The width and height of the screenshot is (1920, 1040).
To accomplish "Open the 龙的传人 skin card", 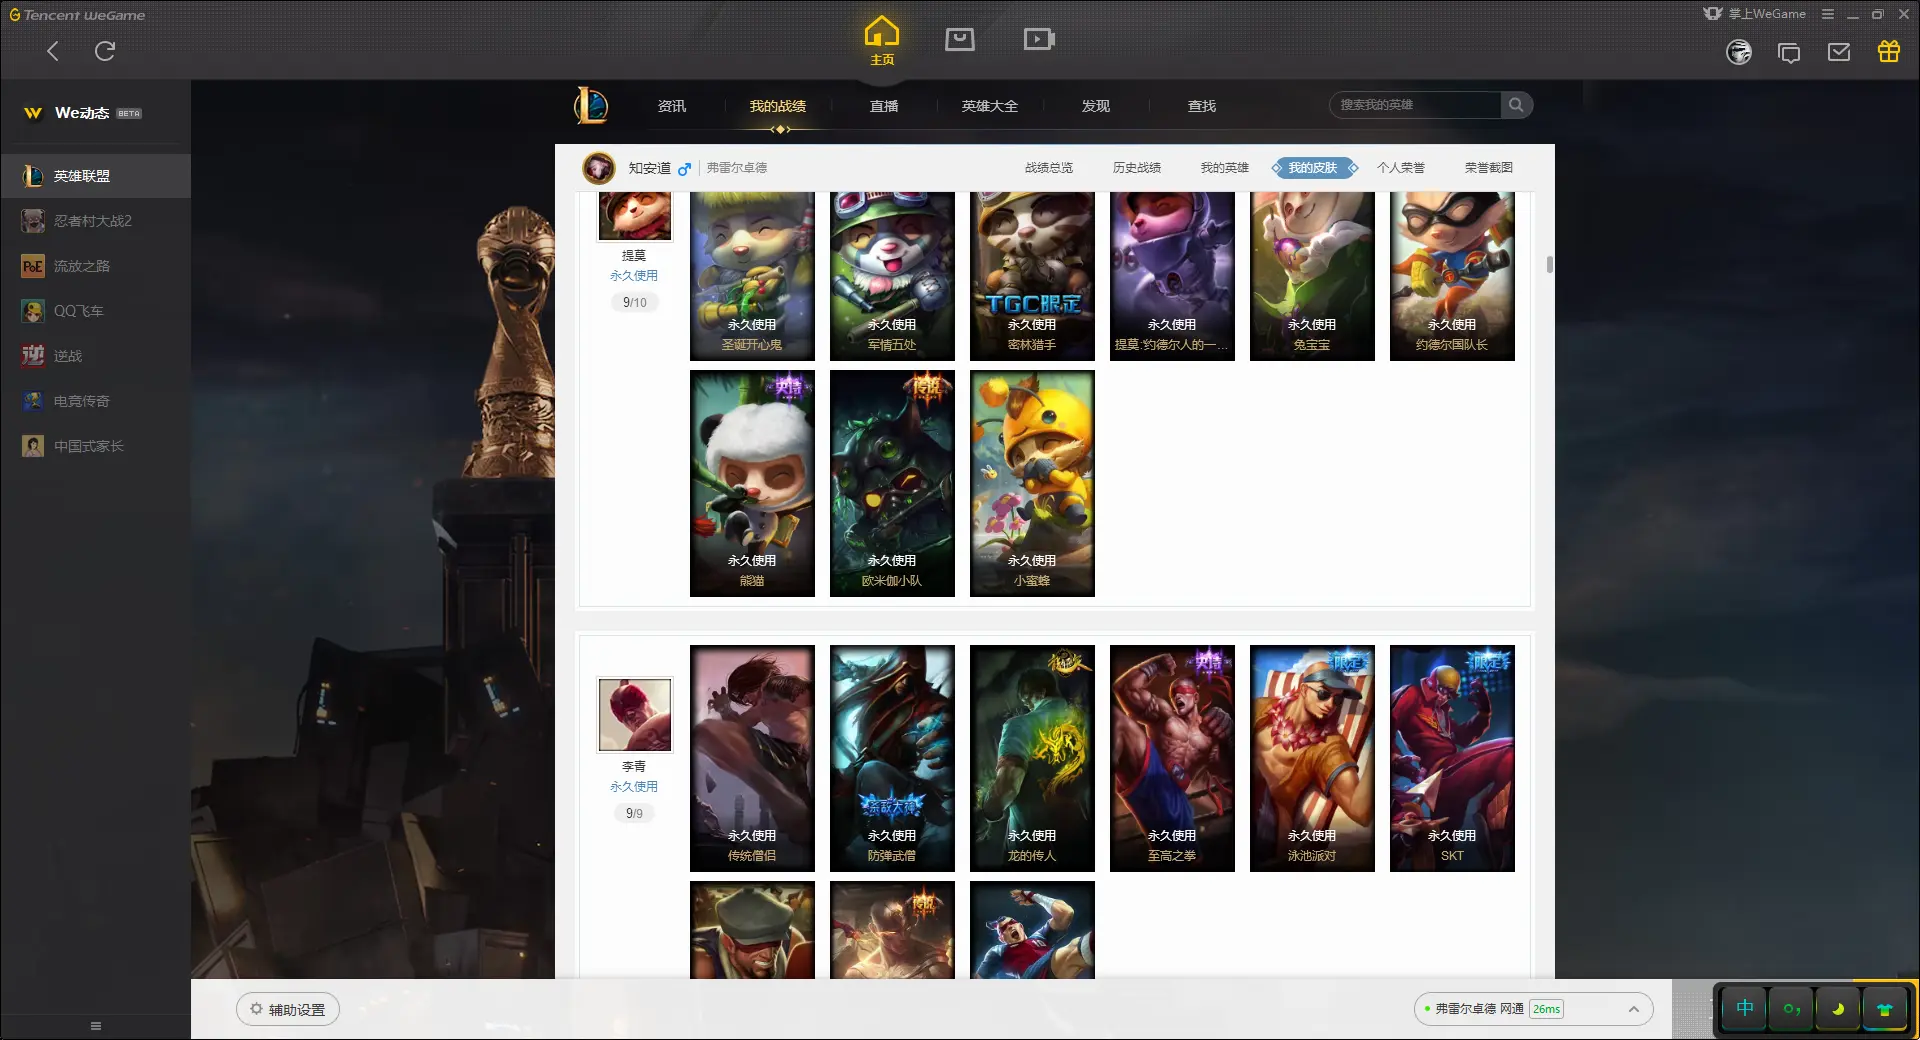I will coord(1032,759).
